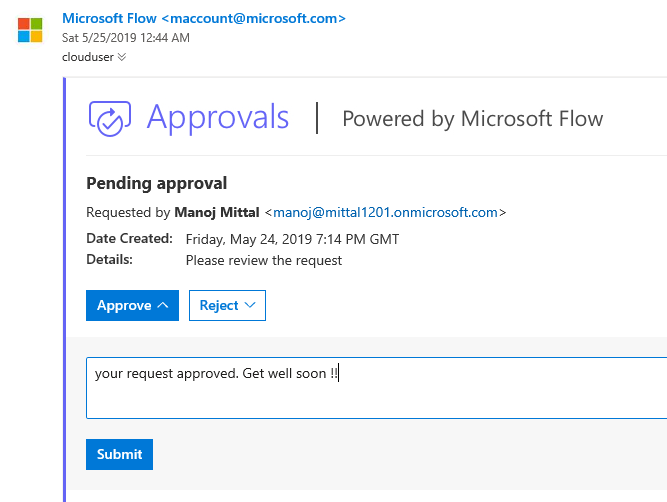The height and width of the screenshot is (502, 667).
Task: Collapse the Approve option
Action: [x=132, y=305]
